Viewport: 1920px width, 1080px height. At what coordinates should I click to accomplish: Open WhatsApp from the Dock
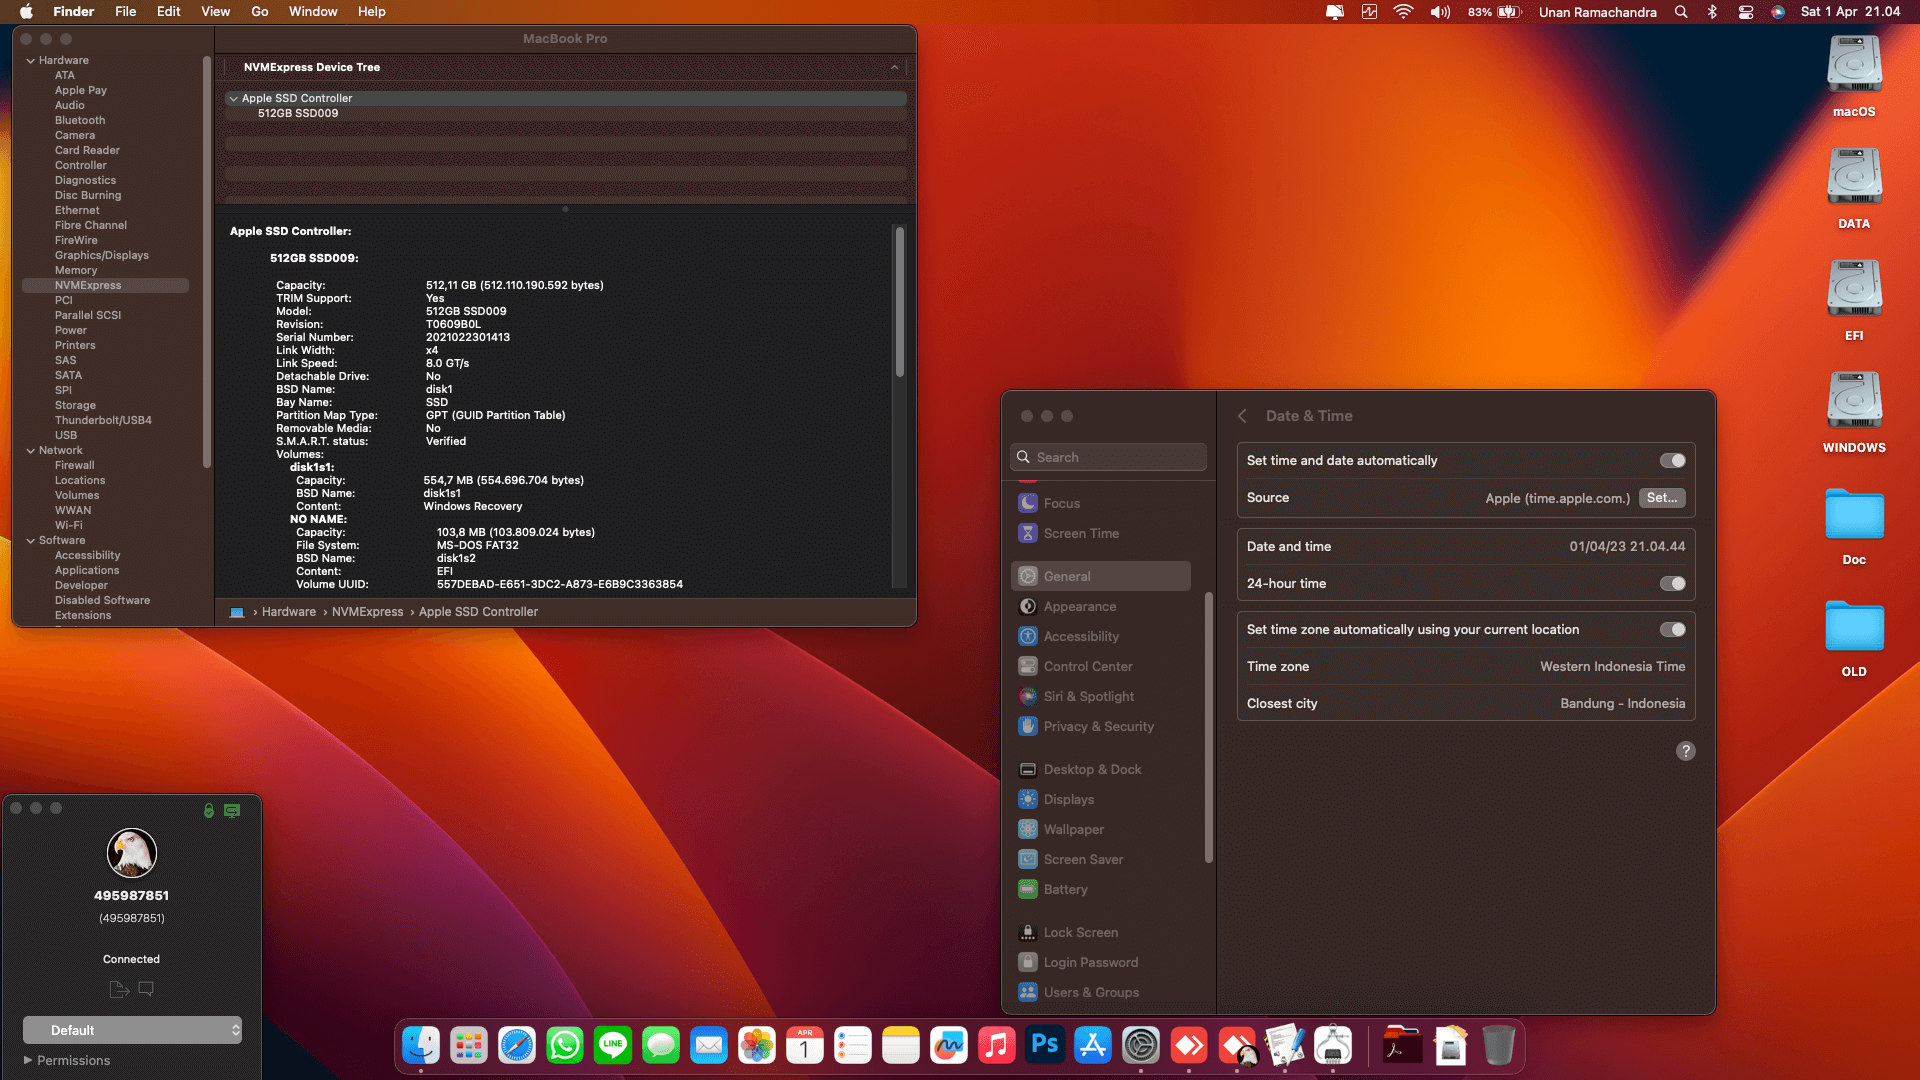(565, 1045)
